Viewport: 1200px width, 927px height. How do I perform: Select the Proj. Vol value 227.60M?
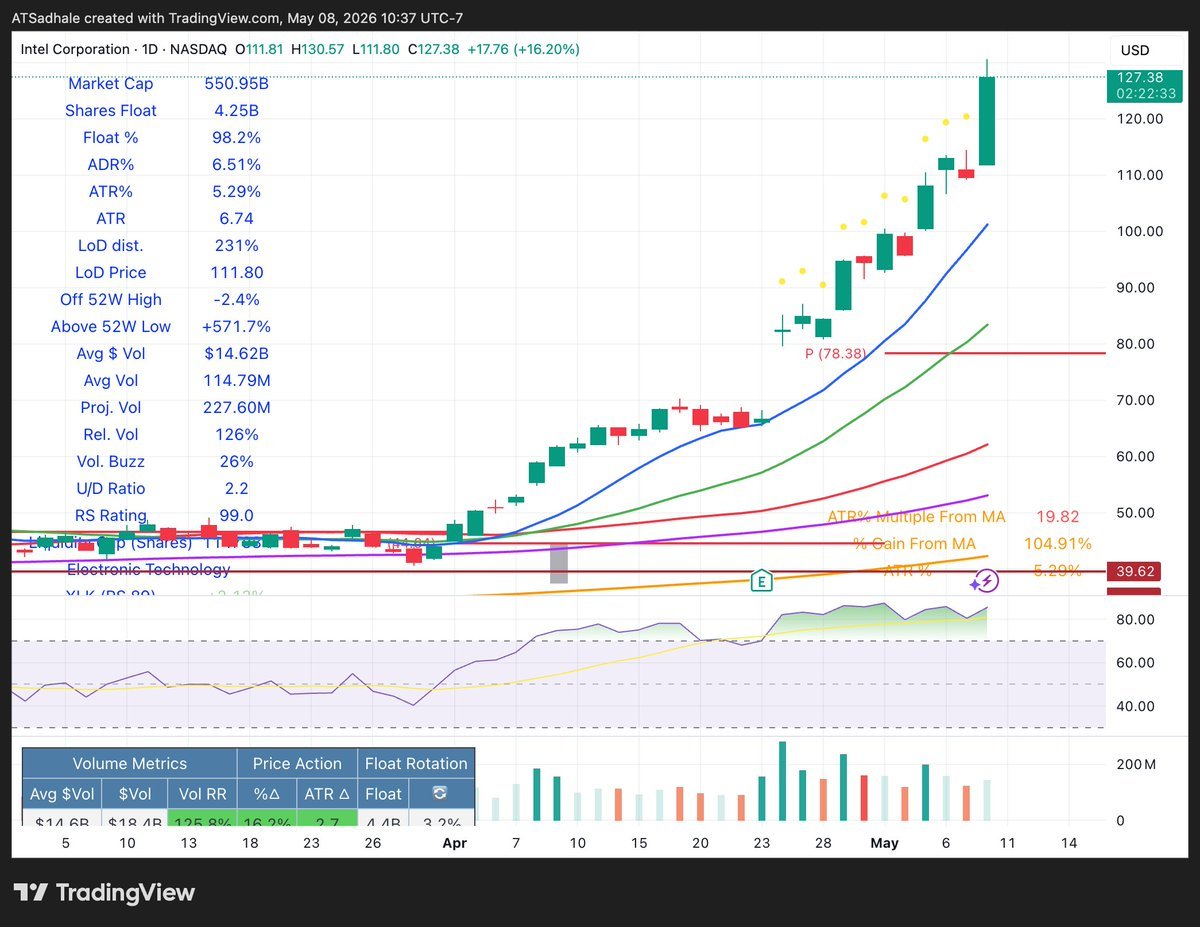click(x=236, y=408)
